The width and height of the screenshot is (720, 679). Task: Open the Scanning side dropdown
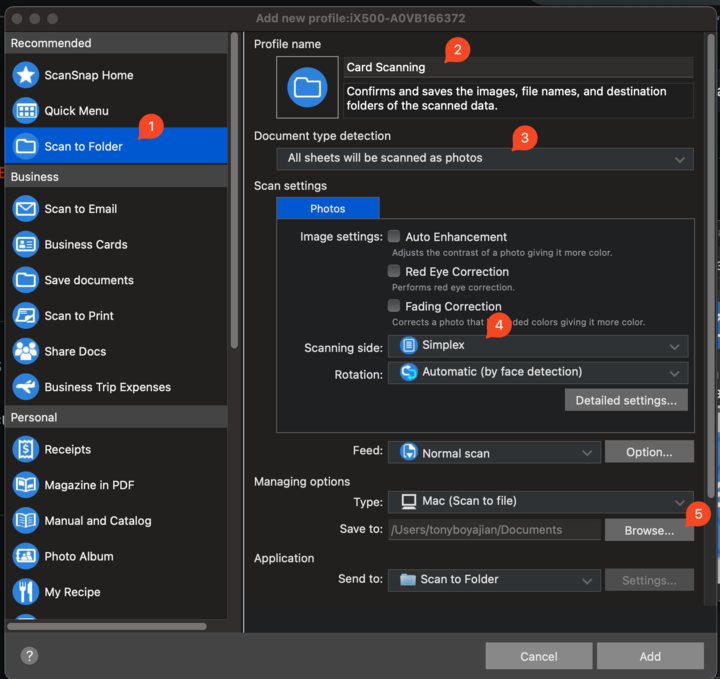pyautogui.click(x=538, y=346)
